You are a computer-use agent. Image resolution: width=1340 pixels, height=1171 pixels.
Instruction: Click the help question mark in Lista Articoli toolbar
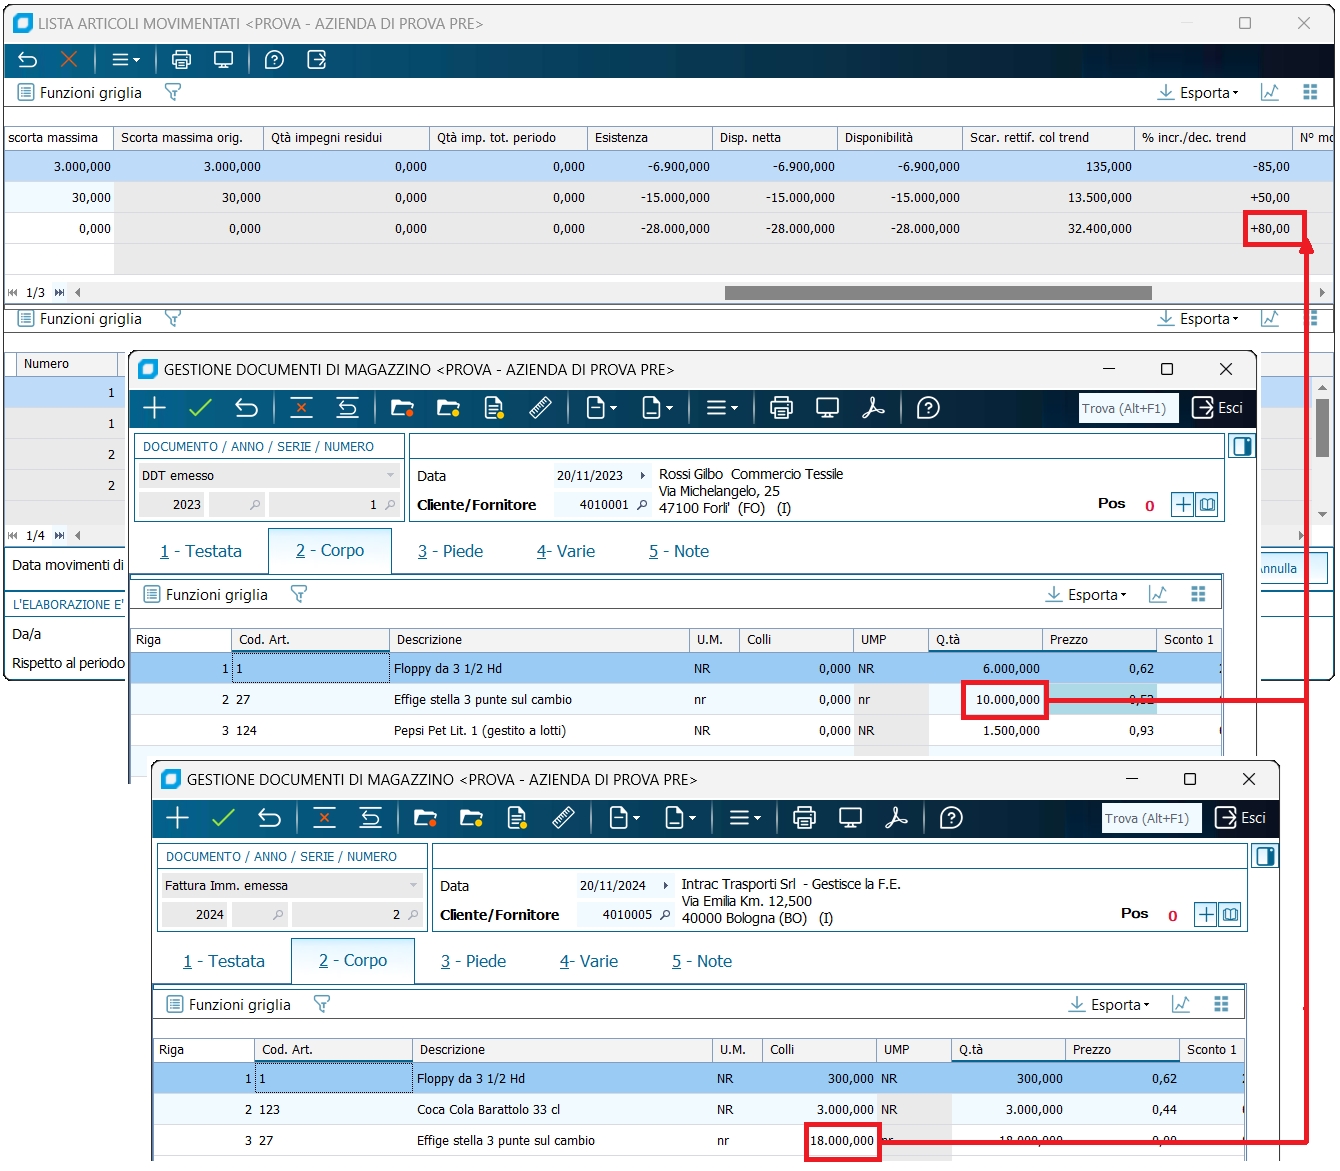(274, 60)
